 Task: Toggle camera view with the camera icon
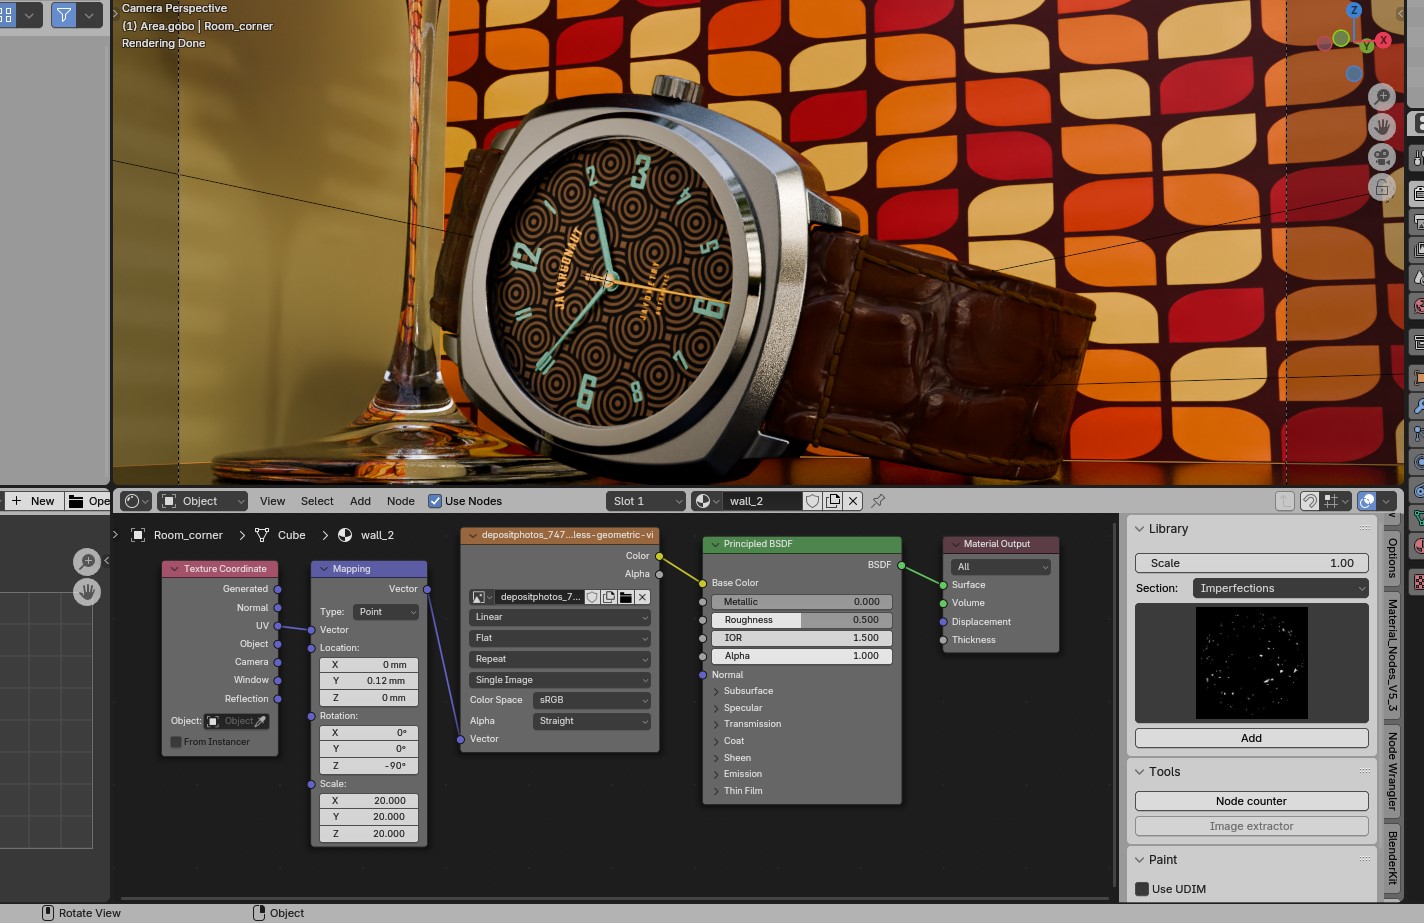[1381, 157]
